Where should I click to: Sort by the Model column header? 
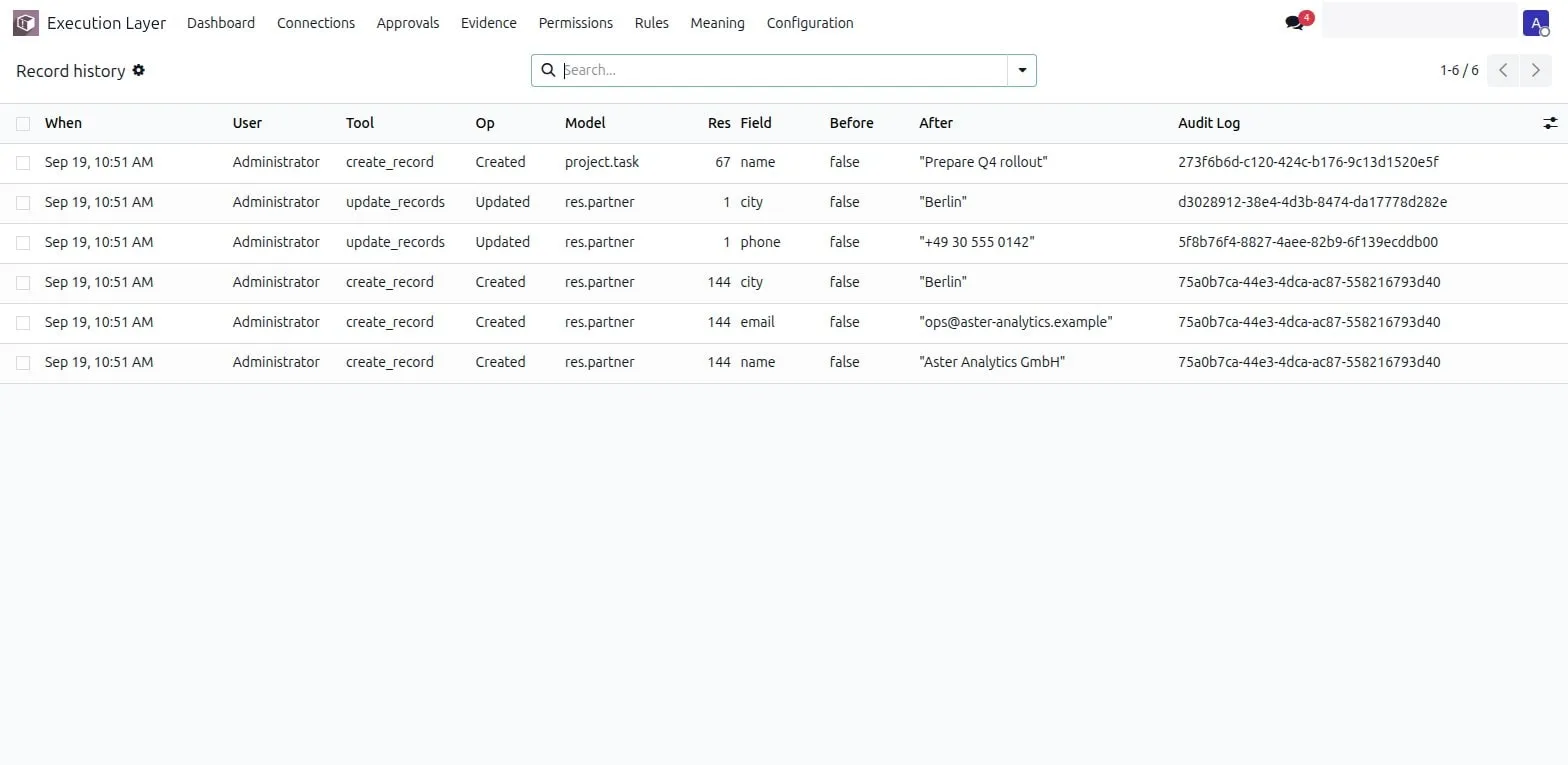(x=585, y=123)
